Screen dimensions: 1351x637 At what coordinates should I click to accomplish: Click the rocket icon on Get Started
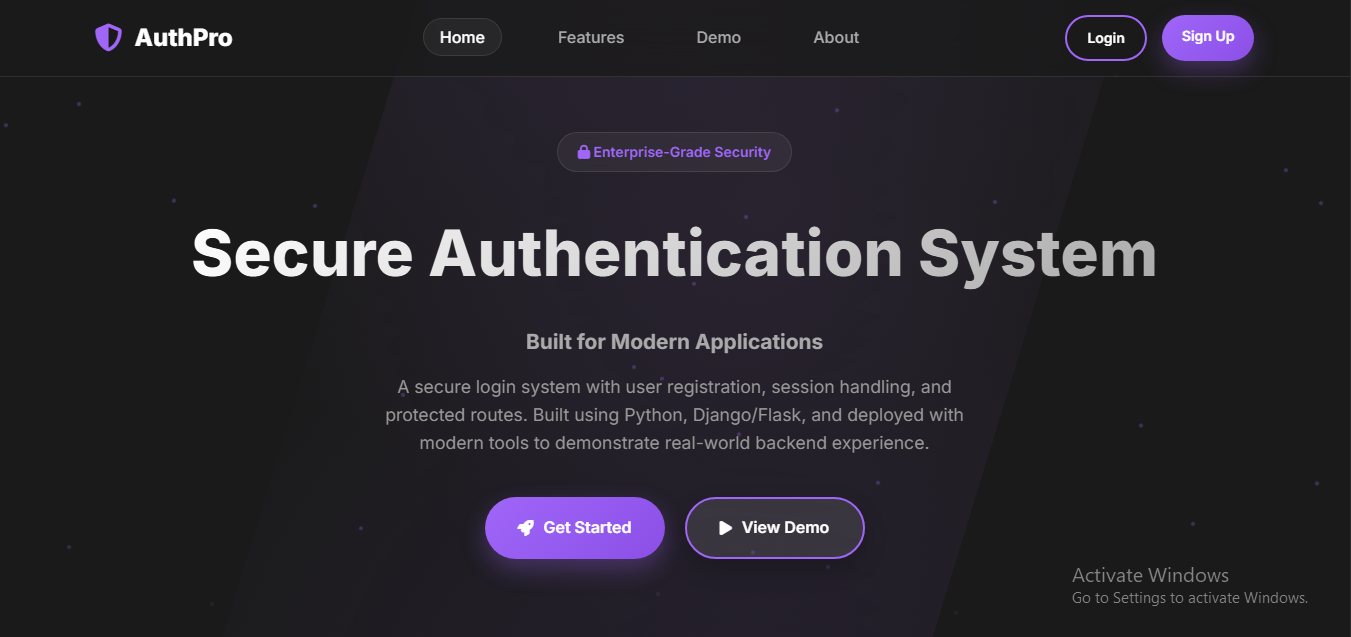[525, 528]
